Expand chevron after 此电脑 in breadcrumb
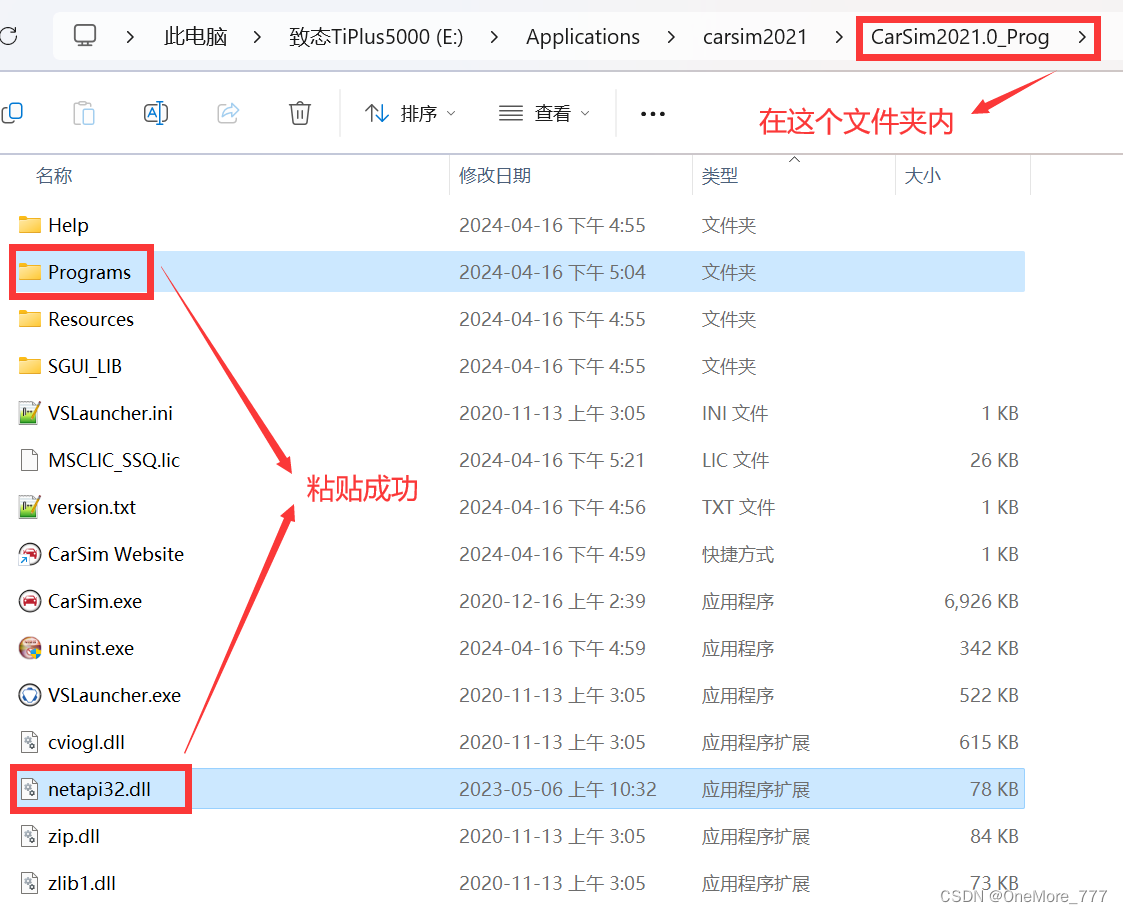 [257, 37]
